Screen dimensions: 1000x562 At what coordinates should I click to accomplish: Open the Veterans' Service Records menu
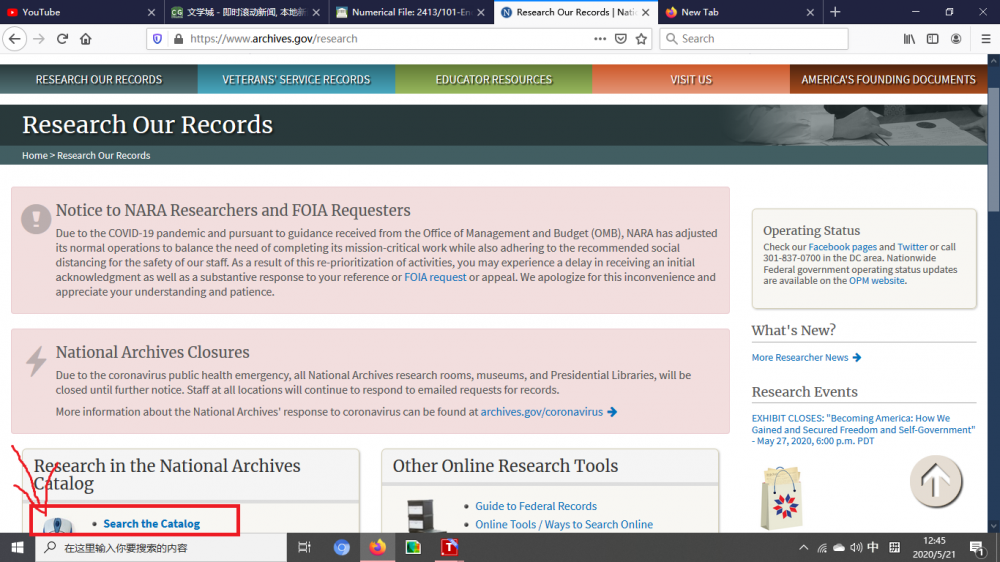296,79
